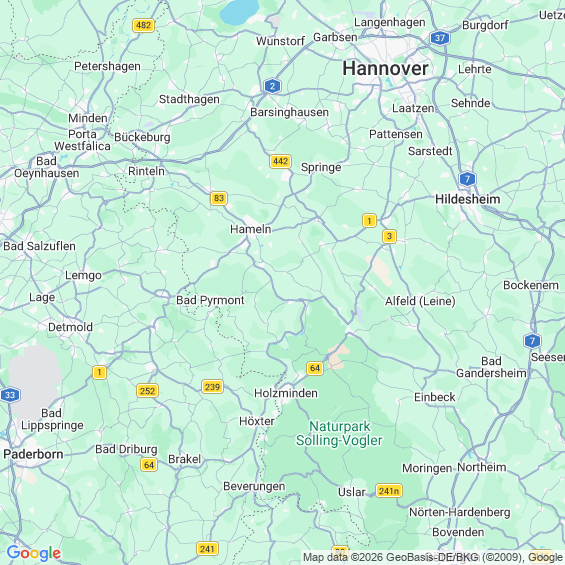The image size is (565, 565).
Task: Click the route 3 shield near Alfeld
Action: point(389,236)
